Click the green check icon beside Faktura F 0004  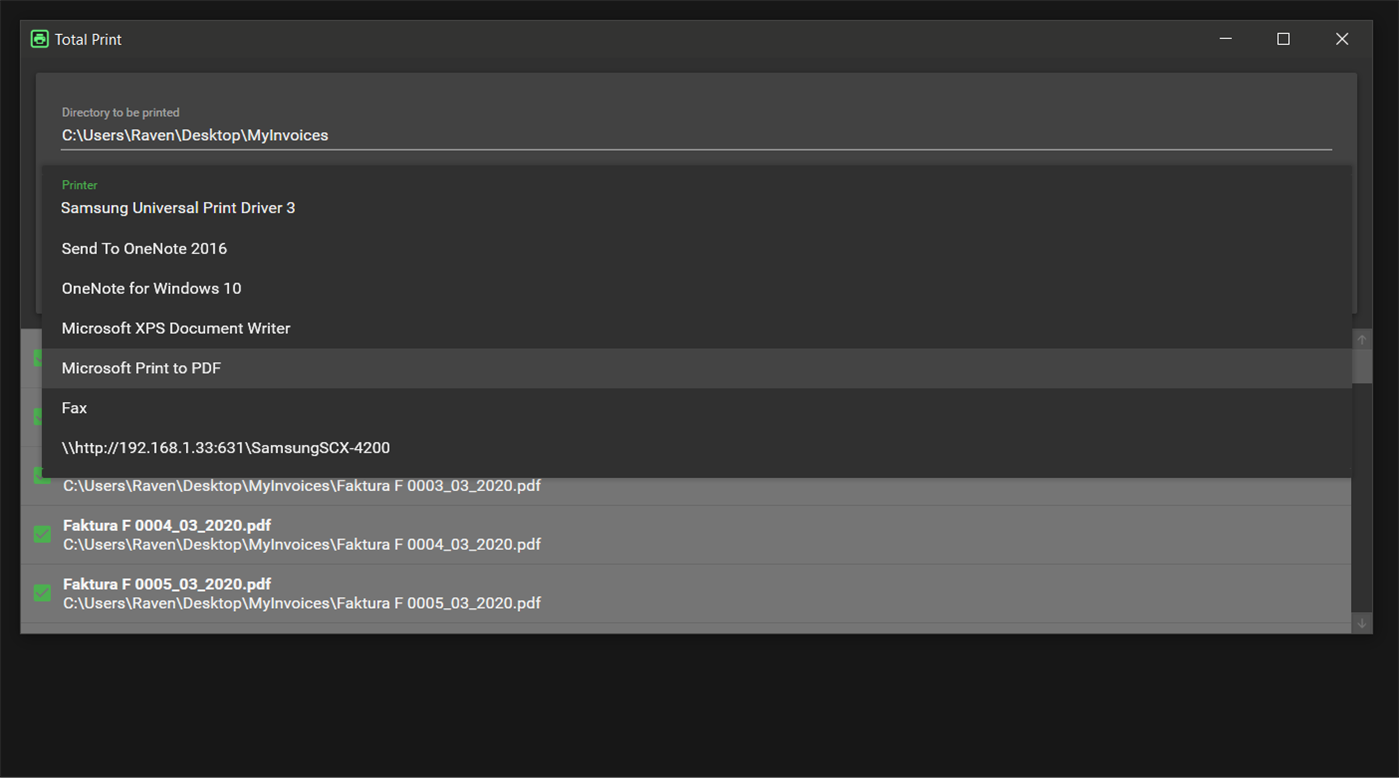click(x=41, y=534)
